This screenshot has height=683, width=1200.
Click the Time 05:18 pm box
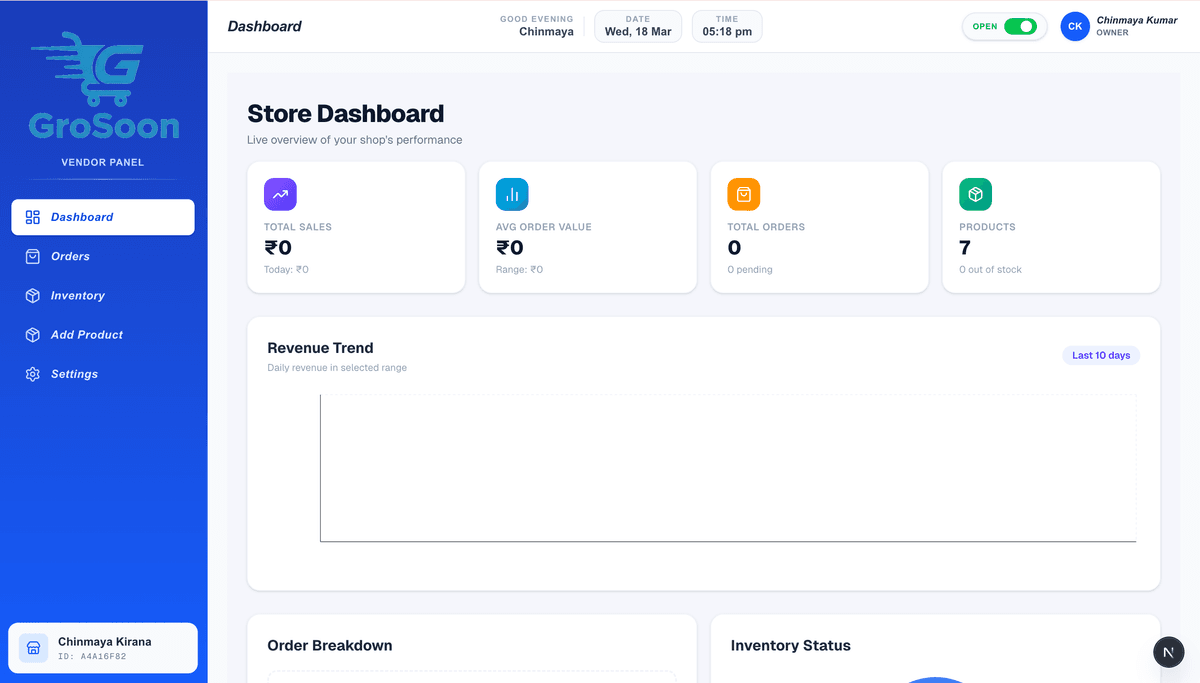(x=727, y=26)
